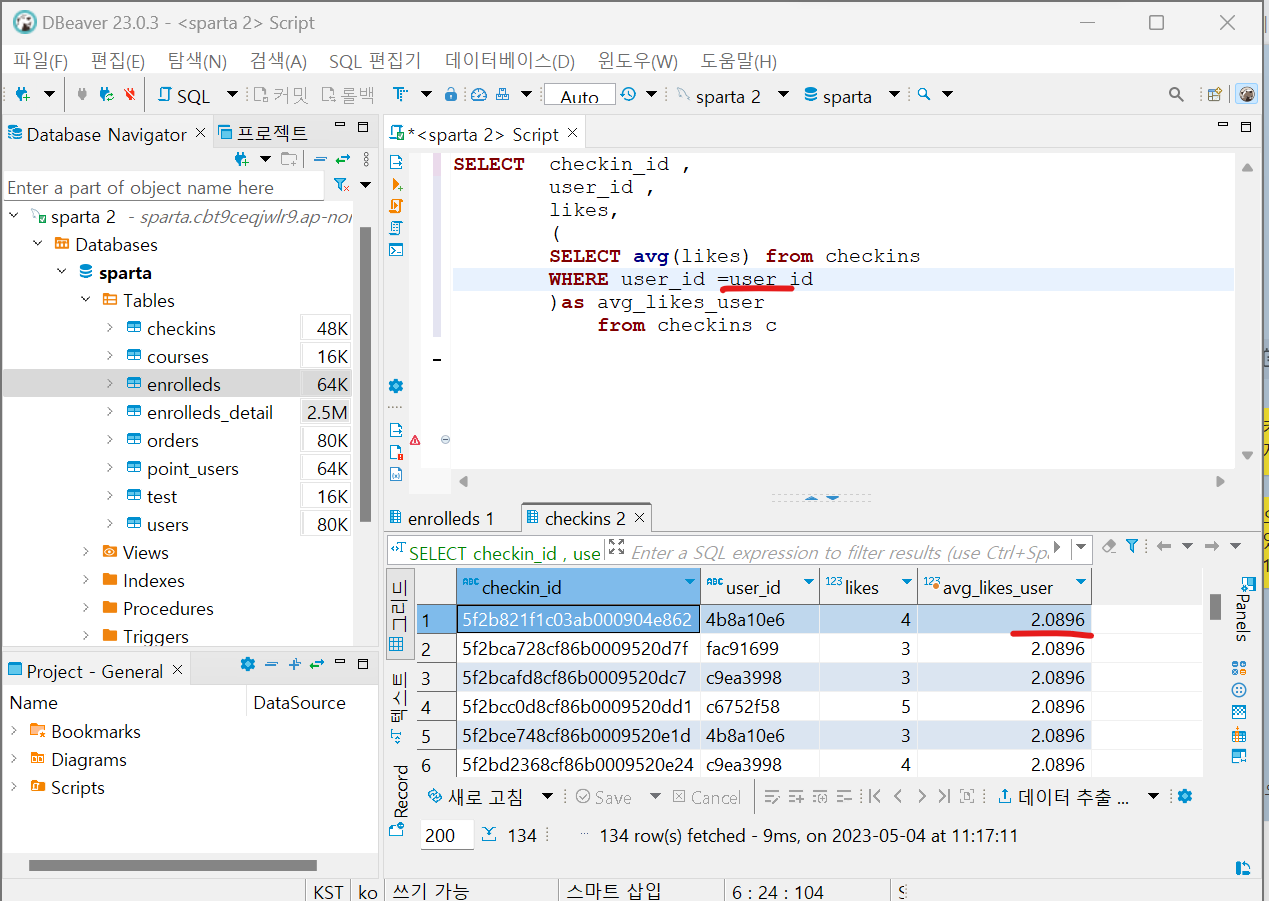Select the Scripts folder in Project panel

[x=78, y=787]
